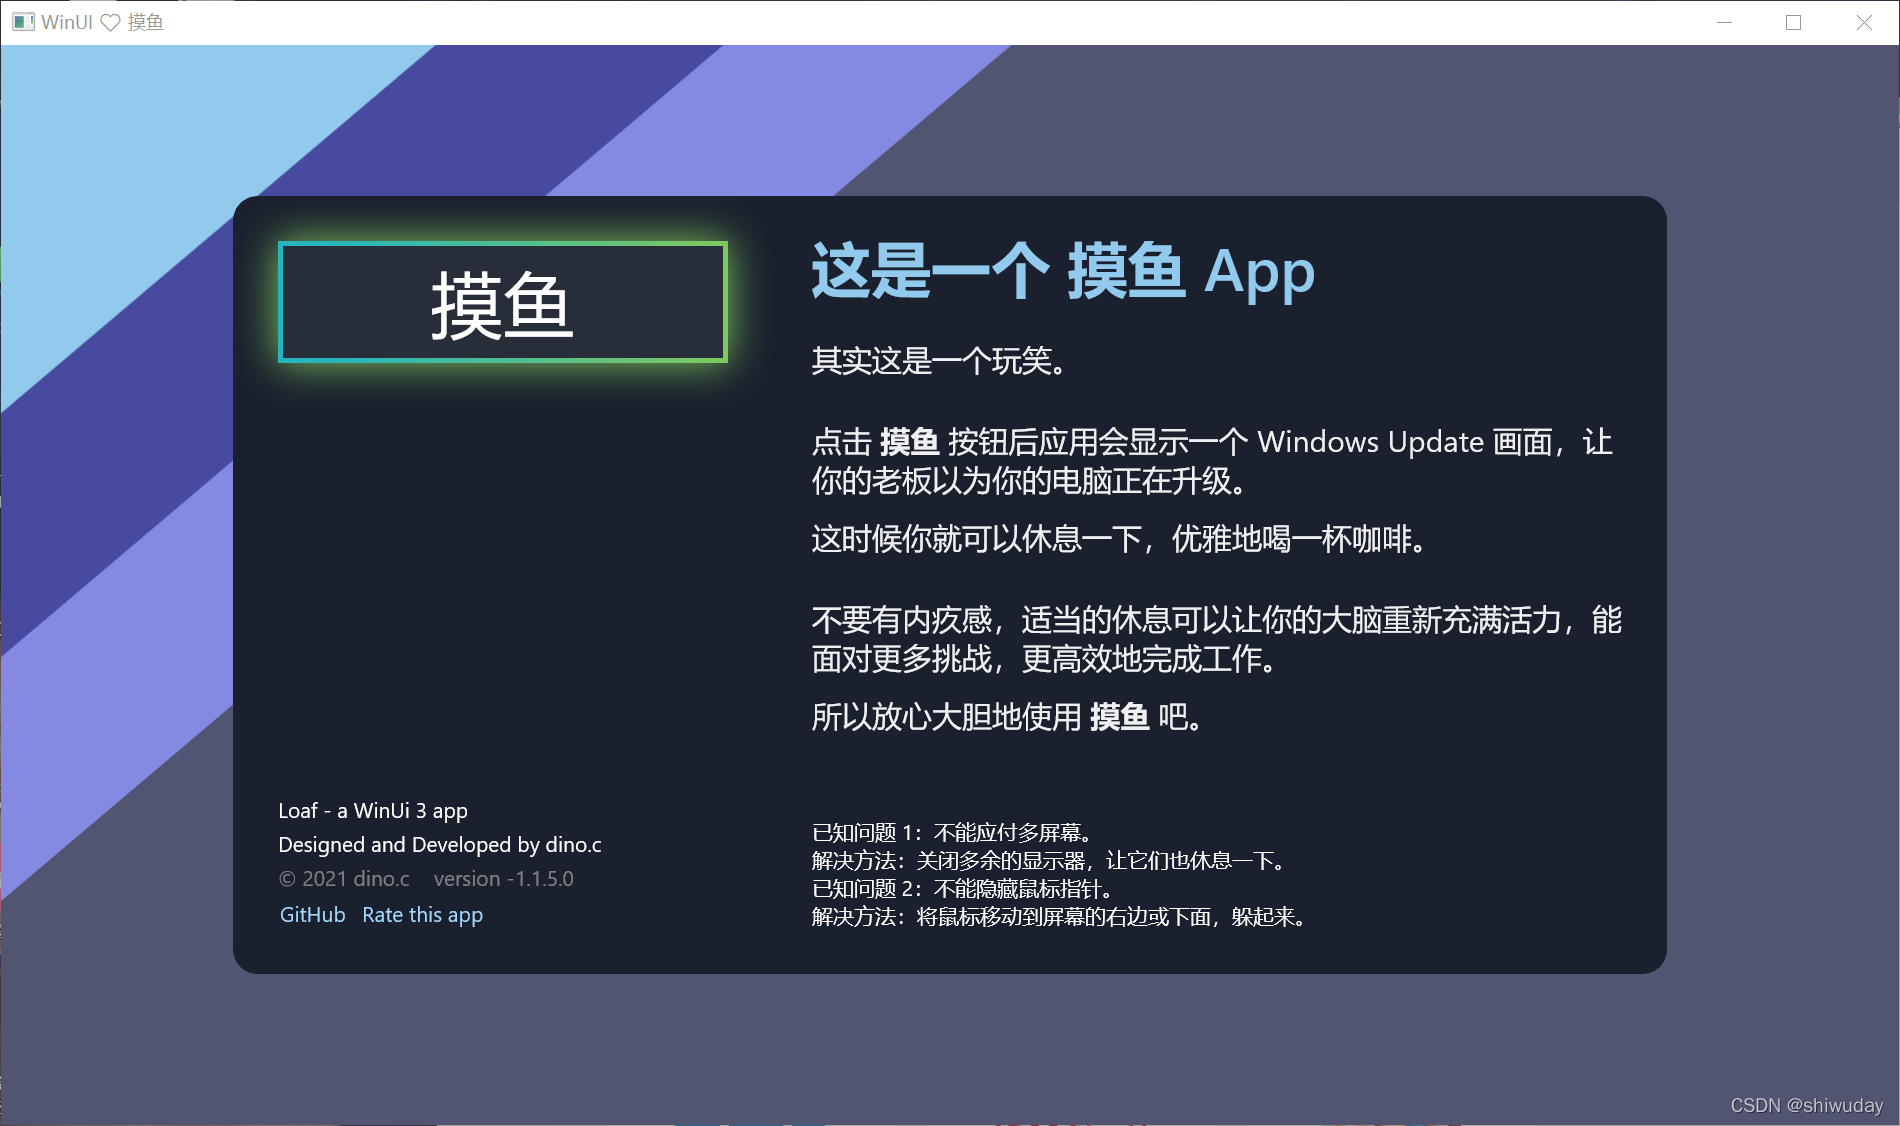The width and height of the screenshot is (1900, 1126).
Task: Click Rate this app
Action: tap(422, 914)
